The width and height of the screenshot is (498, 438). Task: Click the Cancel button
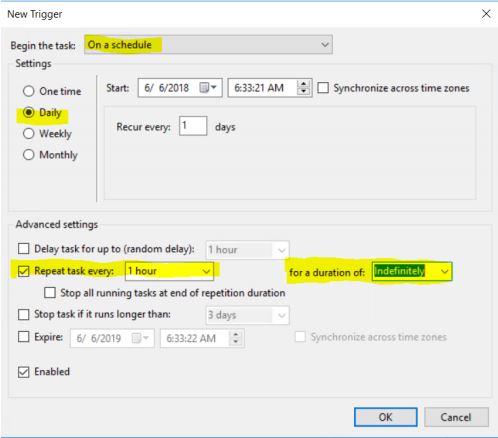tap(456, 417)
